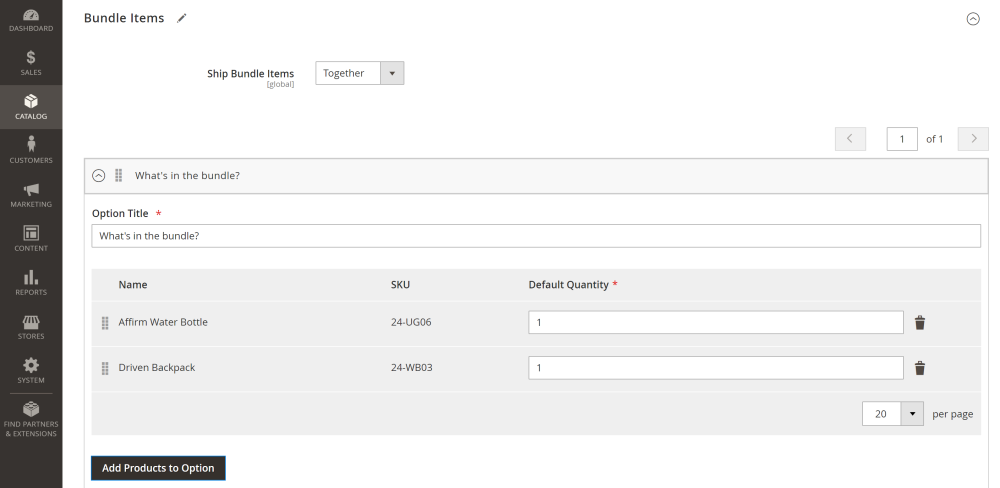Grab the option drag handle in header

point(119,175)
